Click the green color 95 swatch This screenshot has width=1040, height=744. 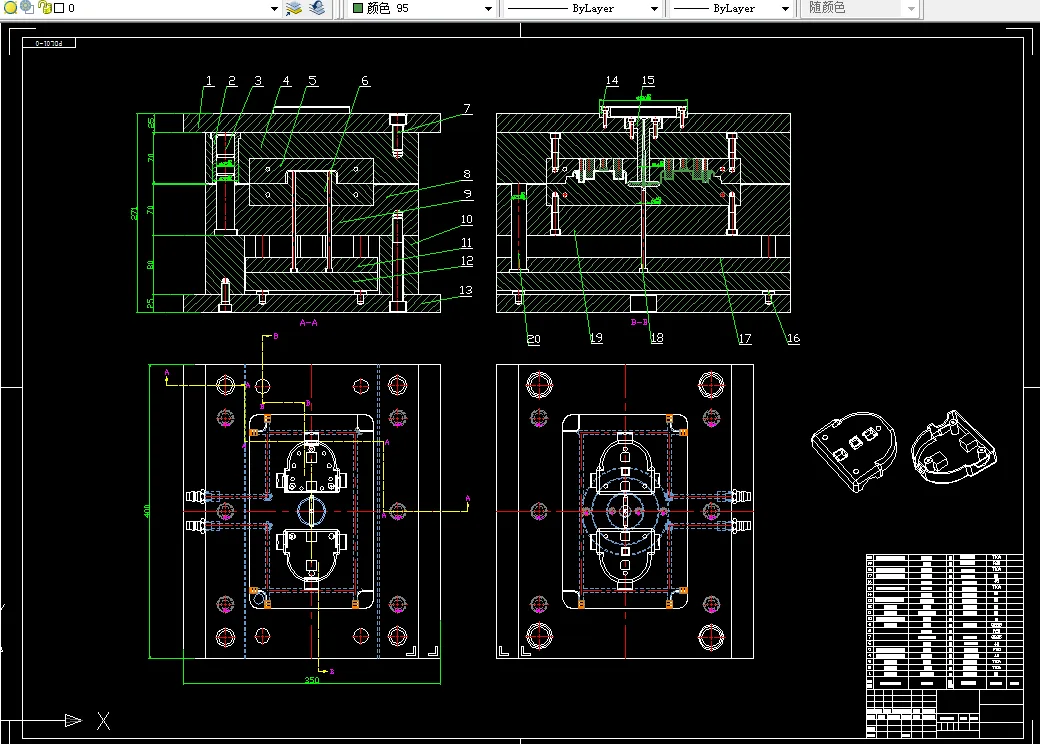[358, 9]
